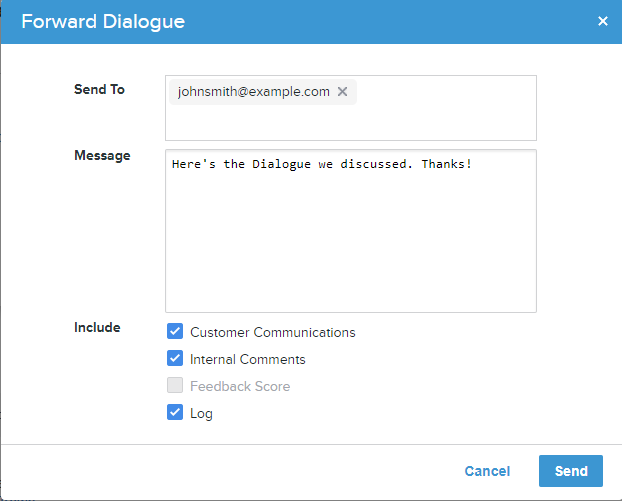Uncheck the Internal Comments checkbox
The height and width of the screenshot is (501, 622).
(x=175, y=358)
